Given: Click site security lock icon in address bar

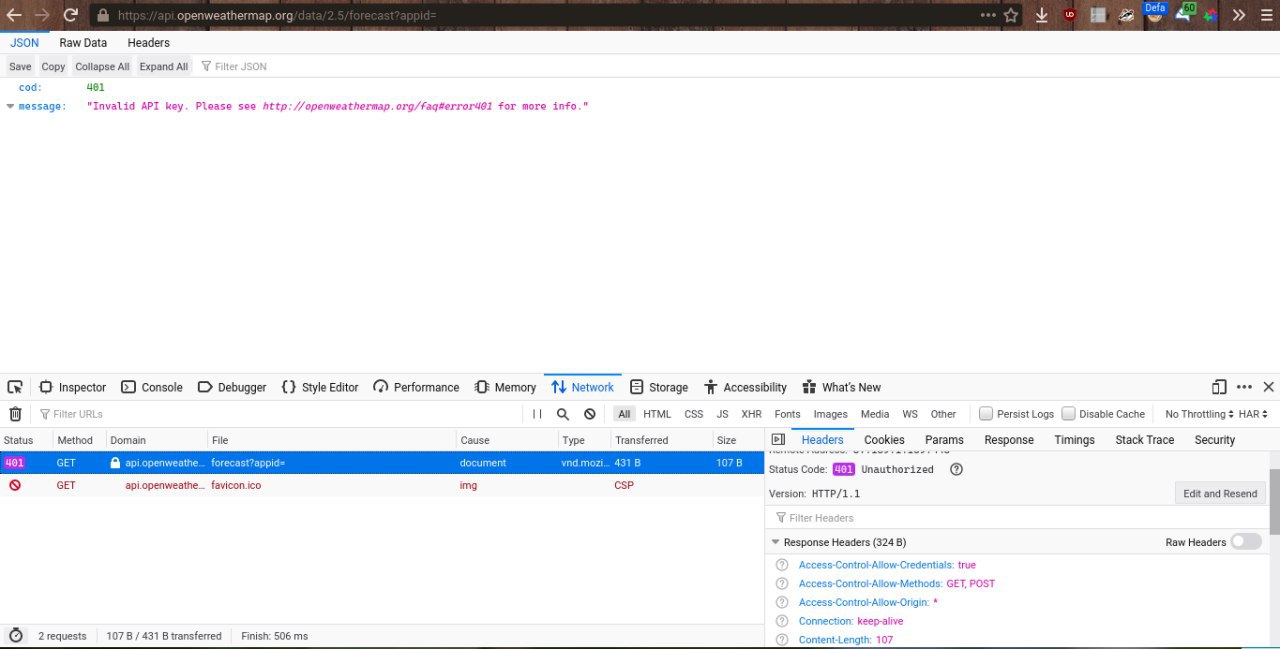Looking at the screenshot, I should [101, 15].
